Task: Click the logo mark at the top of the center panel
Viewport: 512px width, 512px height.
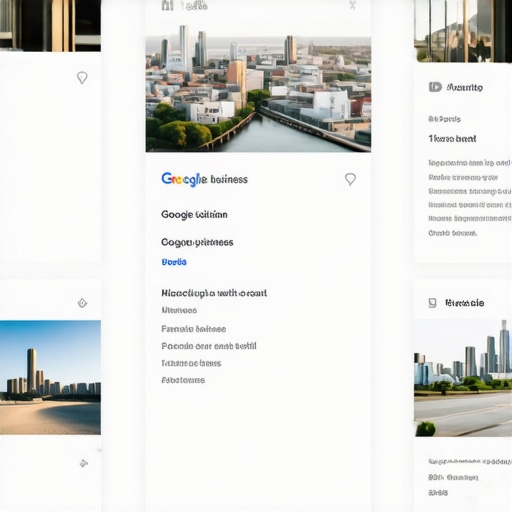Action: 167,5
